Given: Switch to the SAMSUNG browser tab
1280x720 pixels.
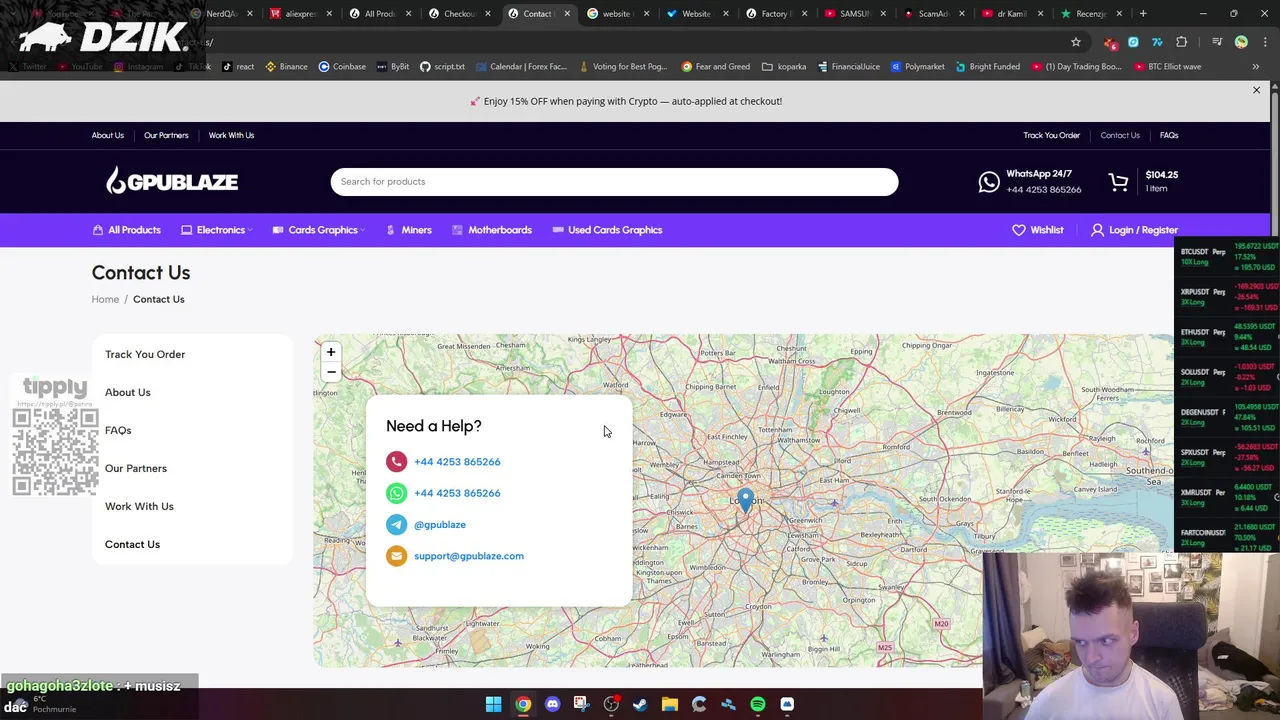Looking at the screenshot, I should click(856, 14).
